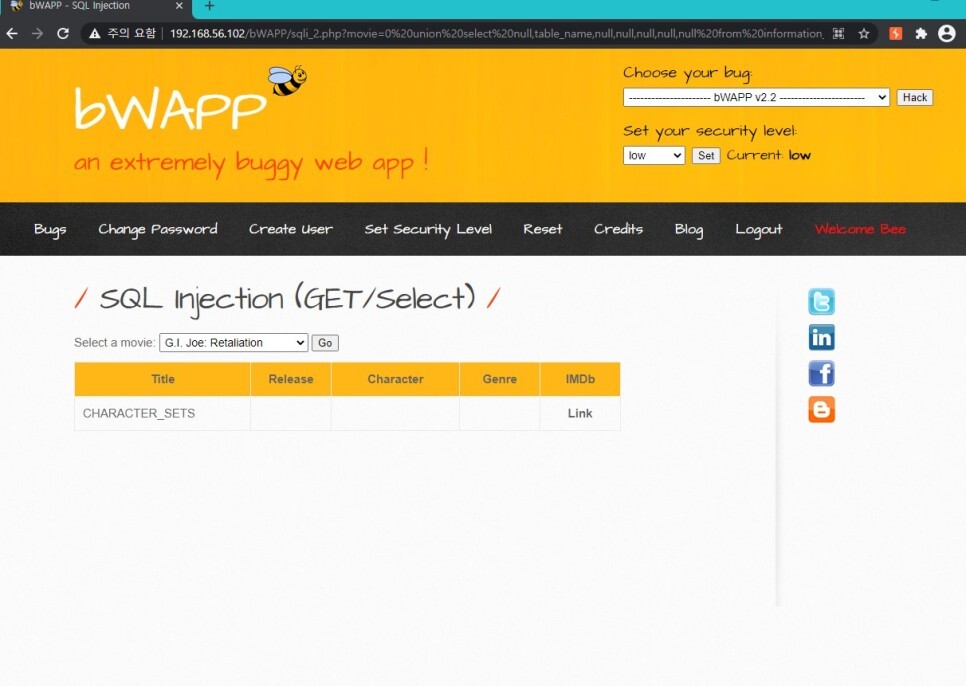
Task: Click the orange extension icon in toolbar
Action: tap(896, 33)
